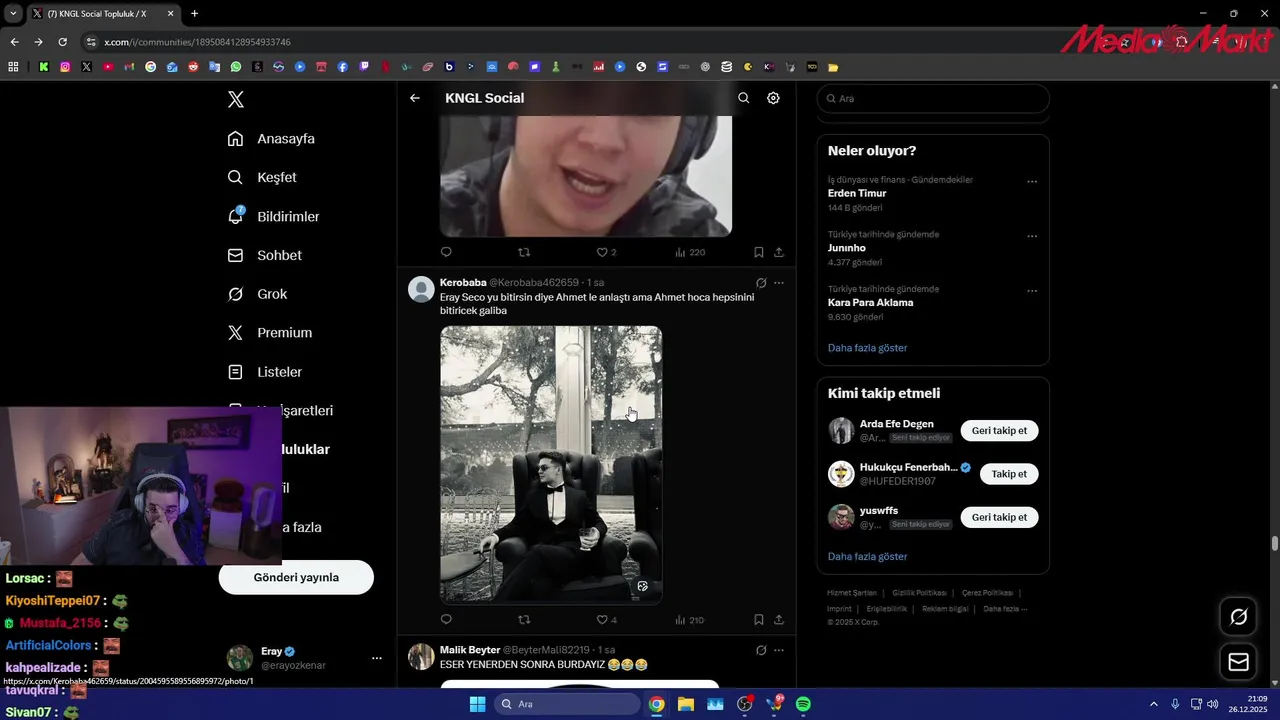Reply to Kerobaba's post
1280x720 pixels.
[446, 620]
